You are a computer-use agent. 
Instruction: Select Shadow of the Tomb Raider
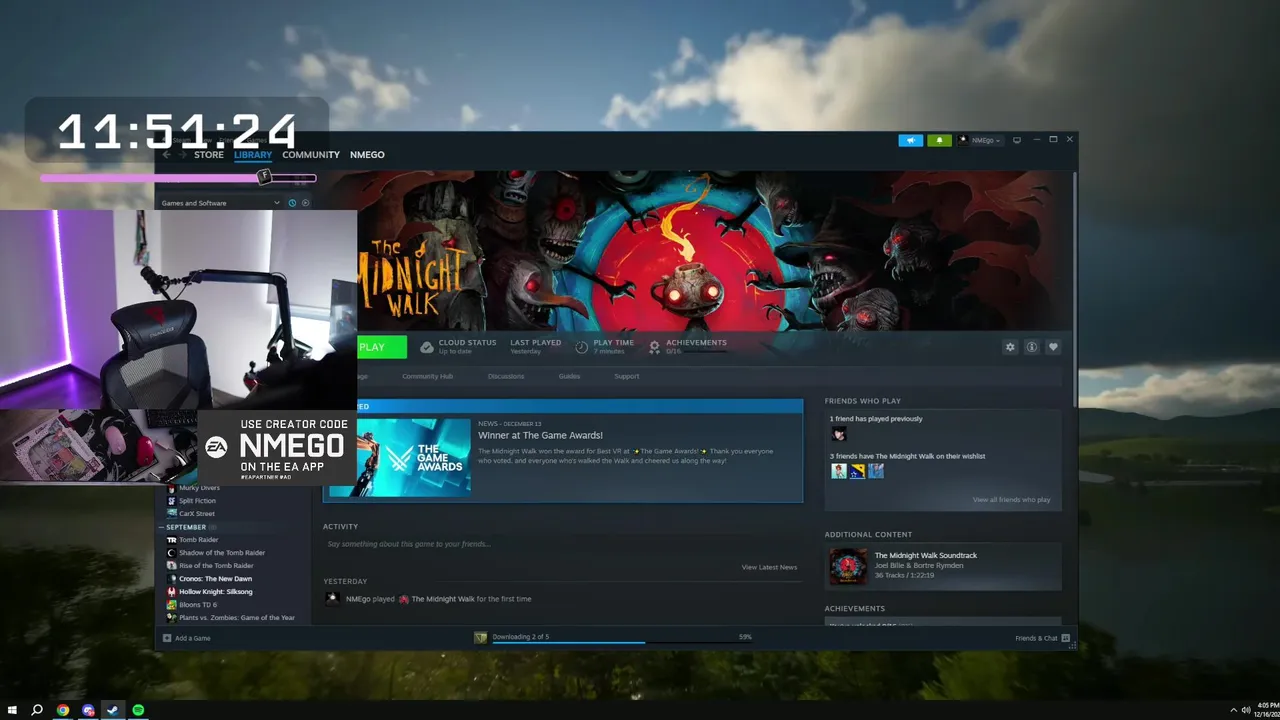(x=222, y=553)
